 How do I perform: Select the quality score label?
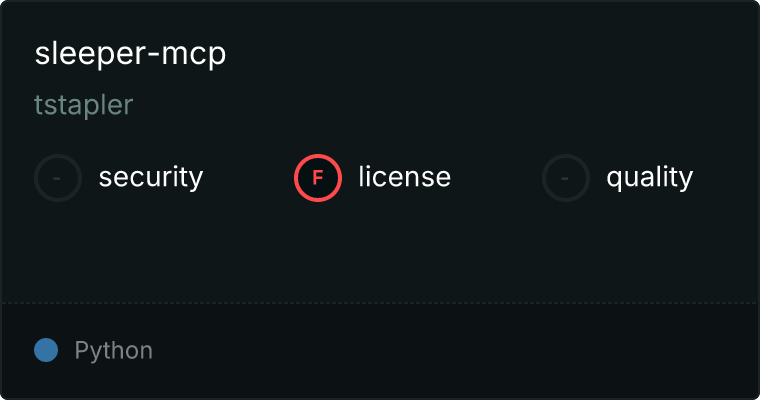649,177
